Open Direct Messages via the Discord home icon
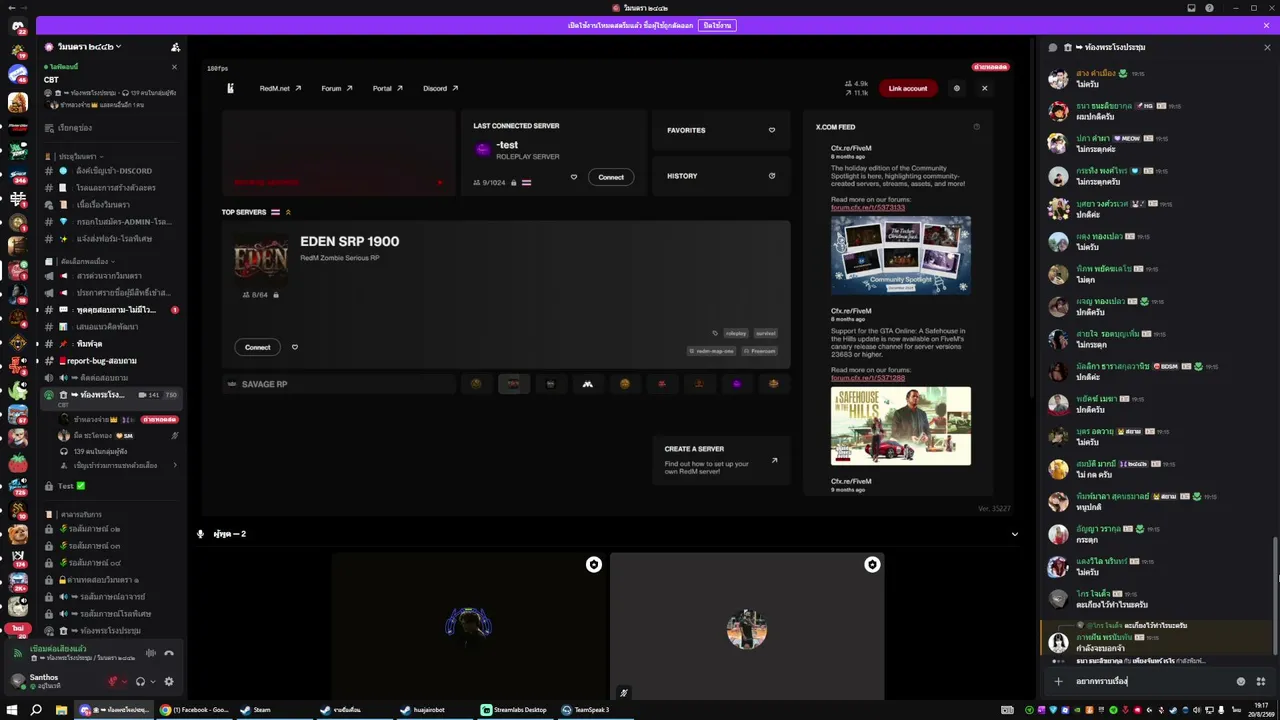The image size is (1280, 720). [x=18, y=26]
